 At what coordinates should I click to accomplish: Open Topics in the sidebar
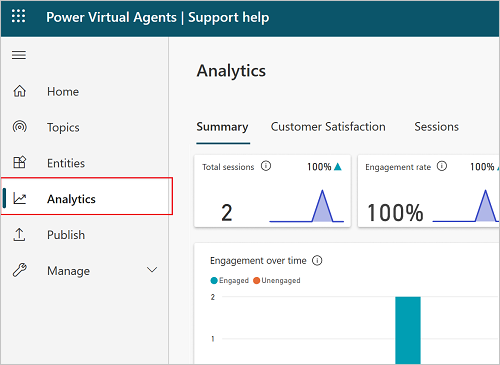pyautogui.click(x=85, y=127)
